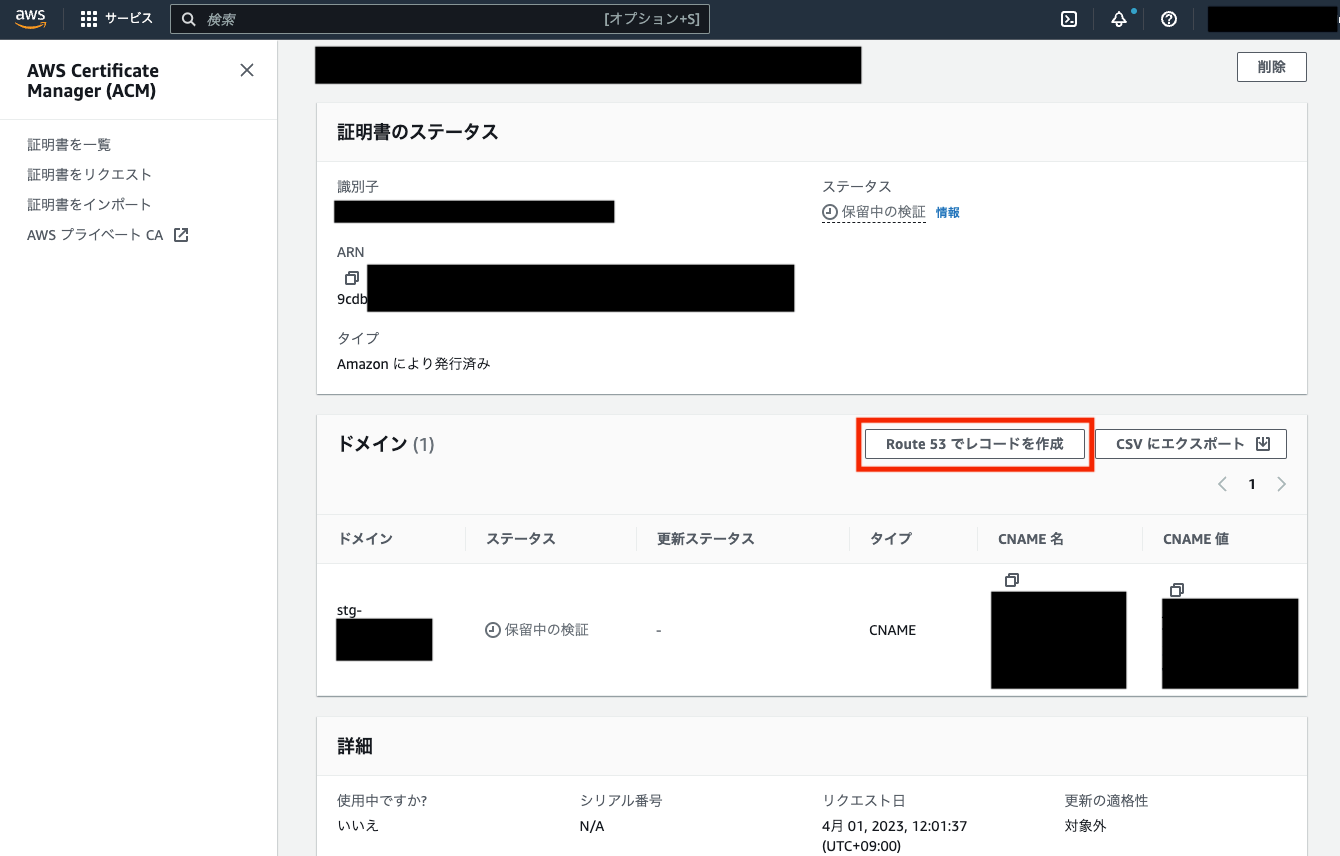Click the 証明書のステータス heading
Screen dimensions: 1340x856
click(x=417, y=132)
